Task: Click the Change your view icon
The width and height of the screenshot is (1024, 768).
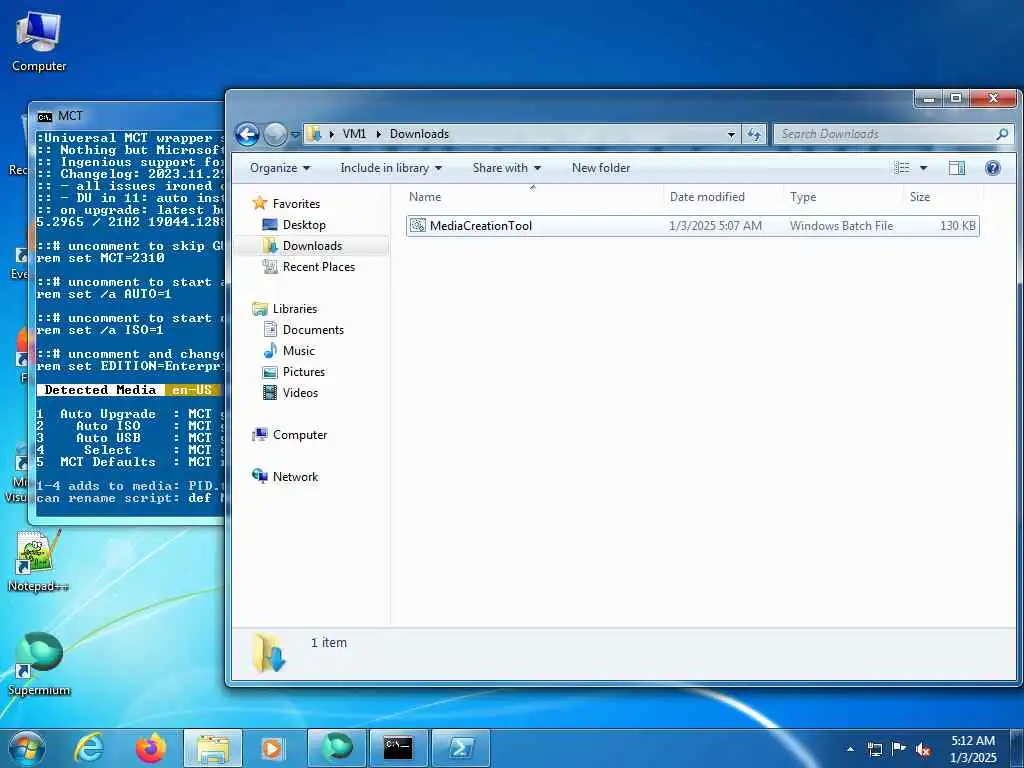Action: coord(902,168)
